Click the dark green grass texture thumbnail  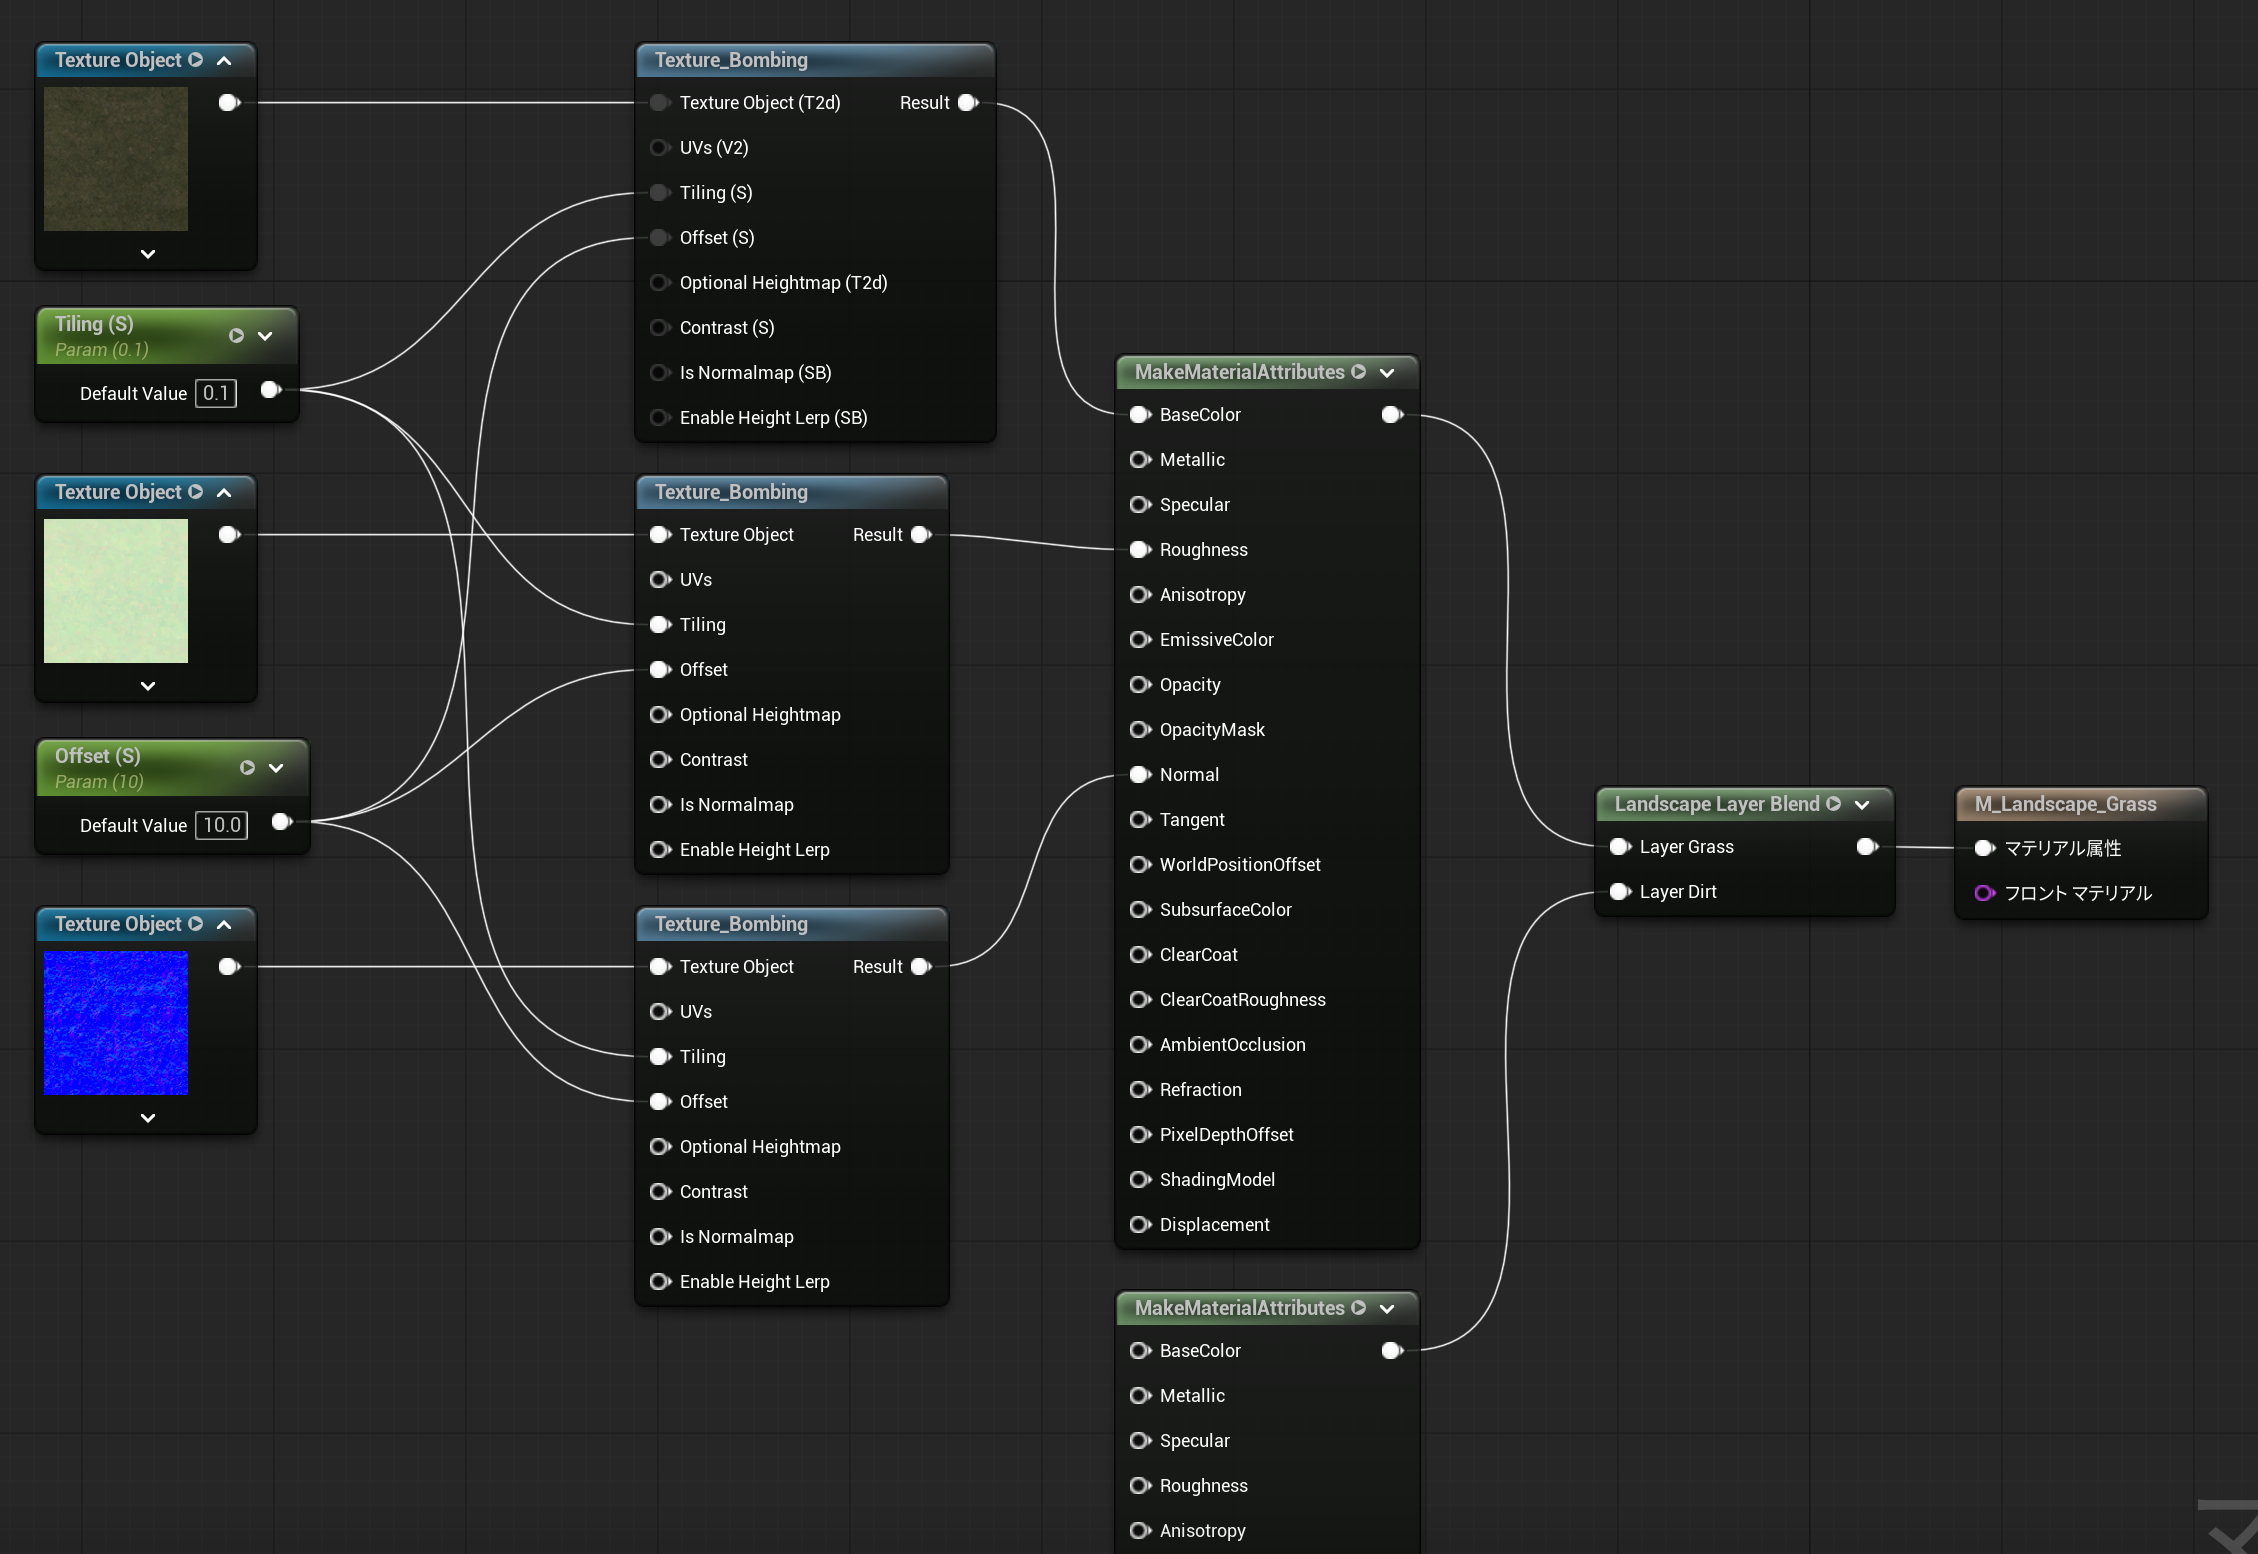coord(116,159)
